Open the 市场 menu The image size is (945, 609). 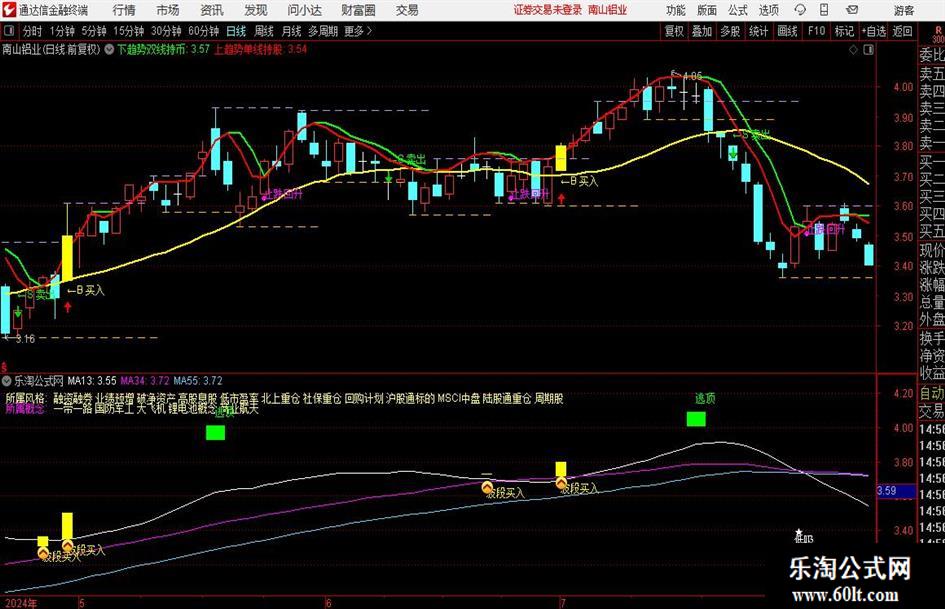point(168,10)
